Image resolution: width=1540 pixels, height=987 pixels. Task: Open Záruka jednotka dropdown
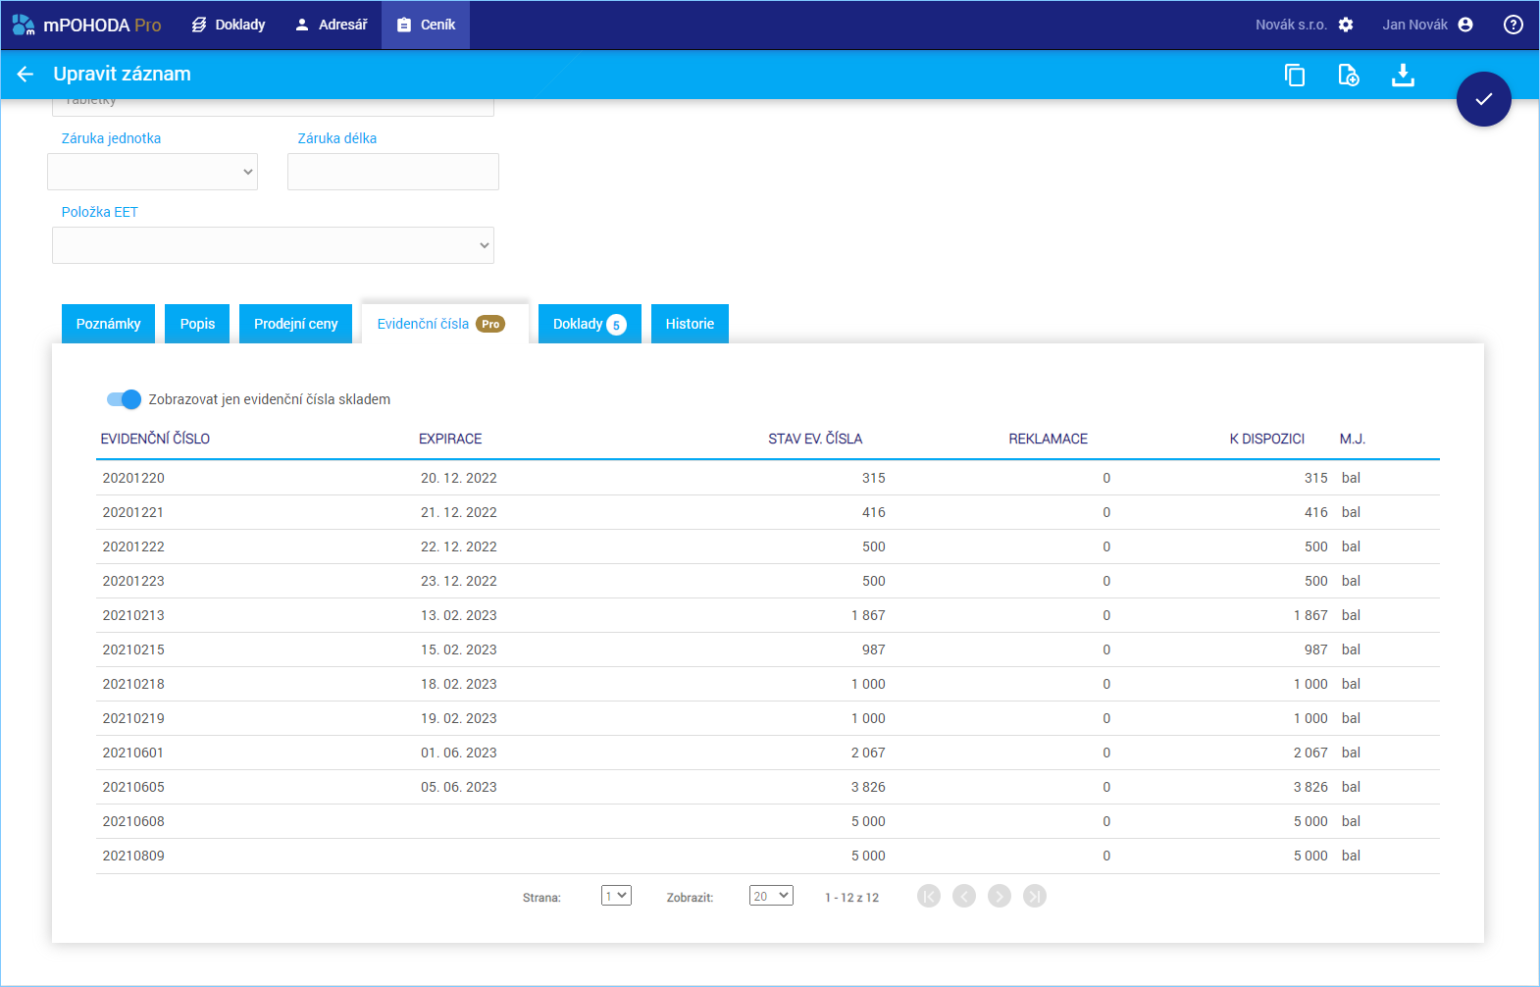coord(153,172)
